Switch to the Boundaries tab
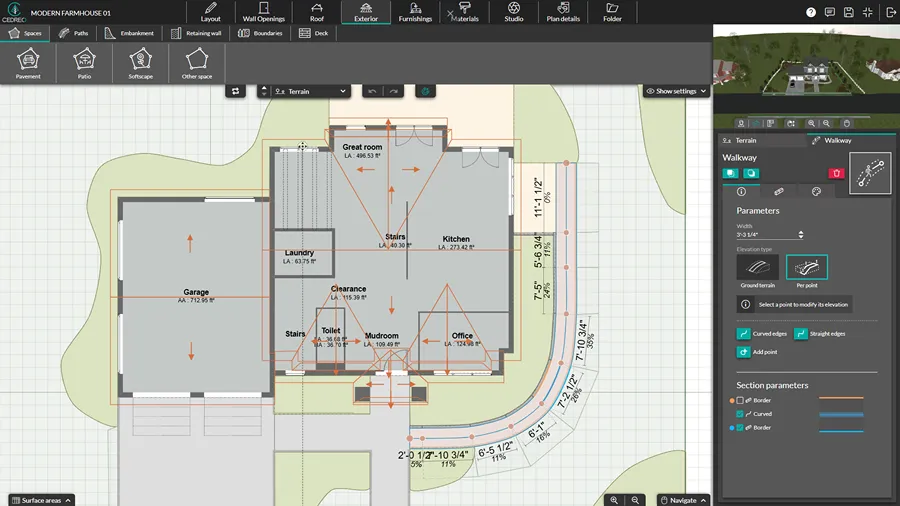Viewport: 900px width, 506px height. click(x=261, y=33)
